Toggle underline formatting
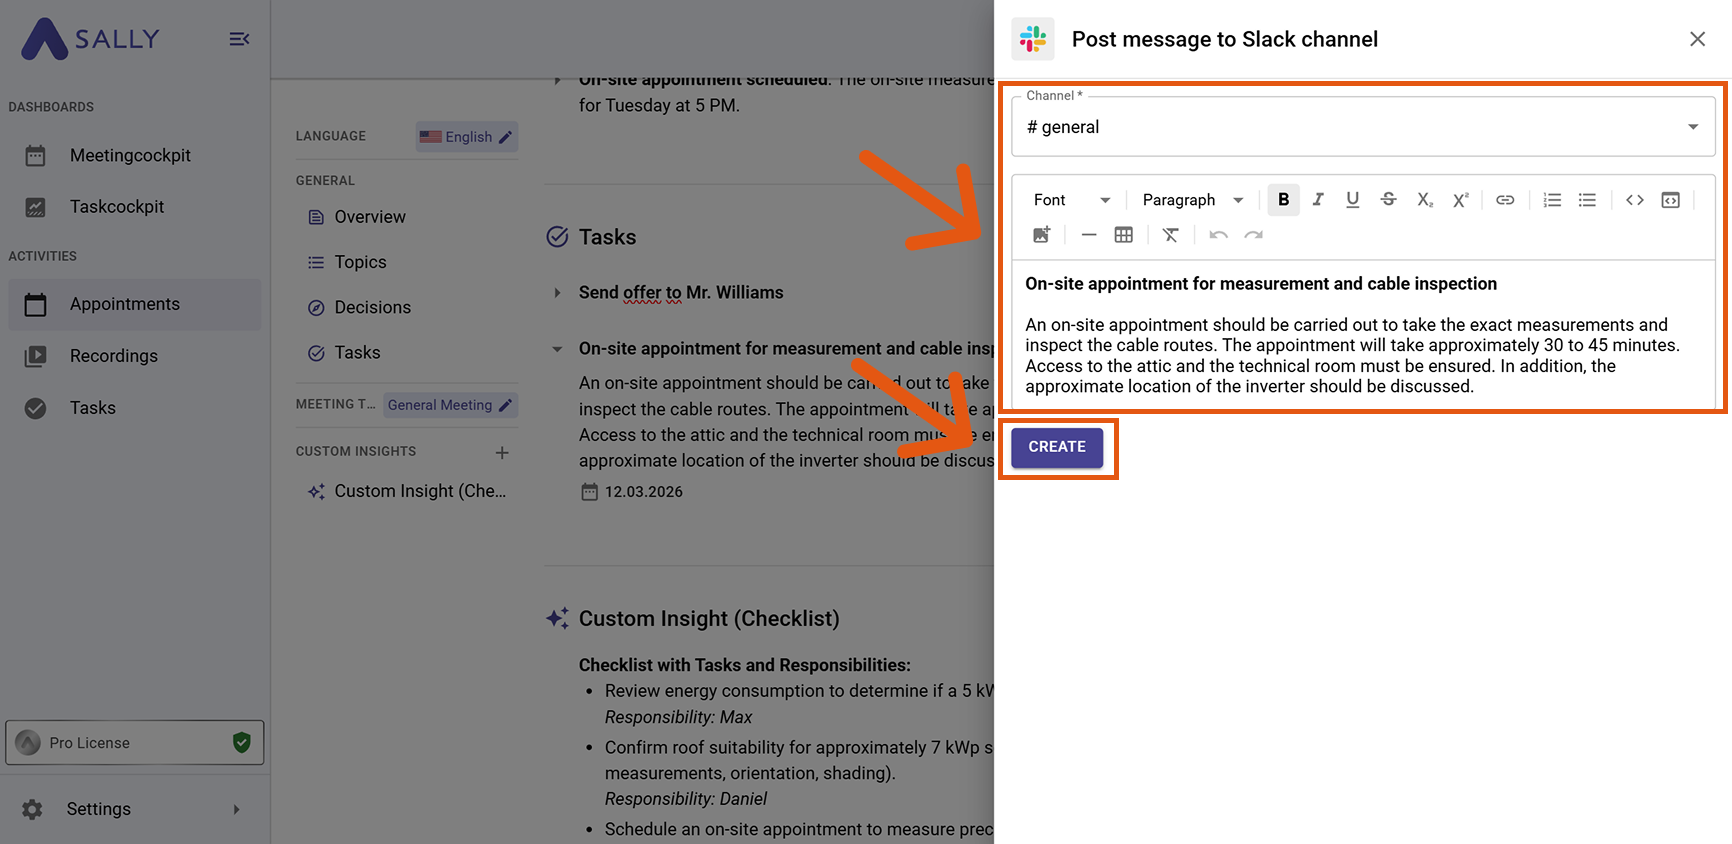 [1352, 200]
